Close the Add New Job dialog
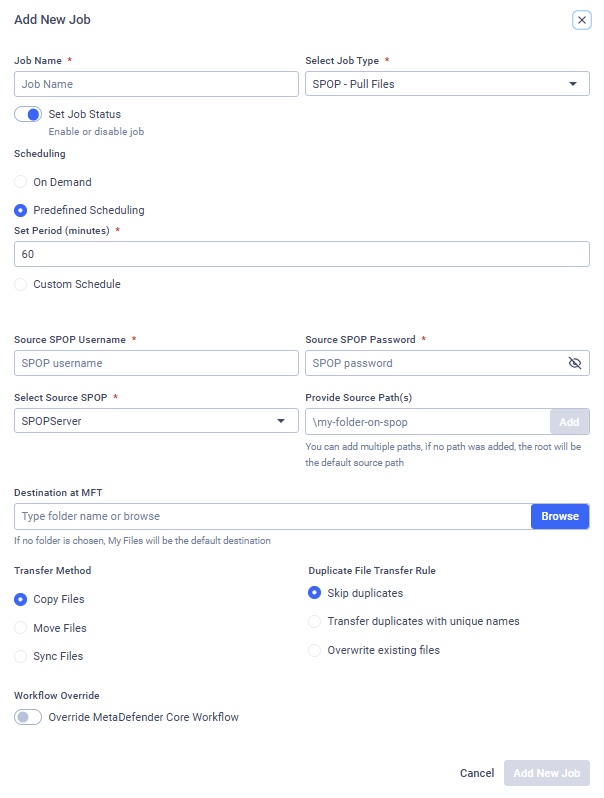The height and width of the screenshot is (798, 604). (581, 20)
